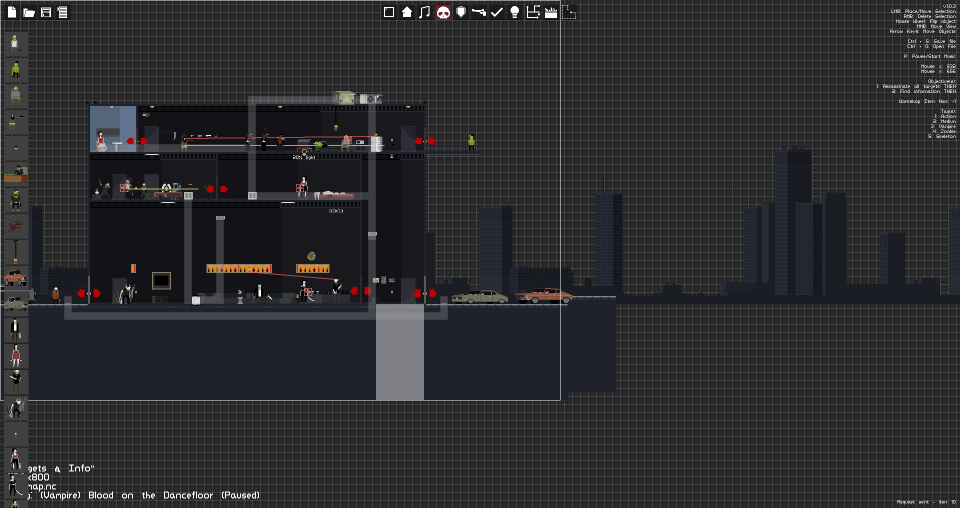Select the zombie behind wooden desk sprite
Viewport: 960px width, 508px height.
15,174
